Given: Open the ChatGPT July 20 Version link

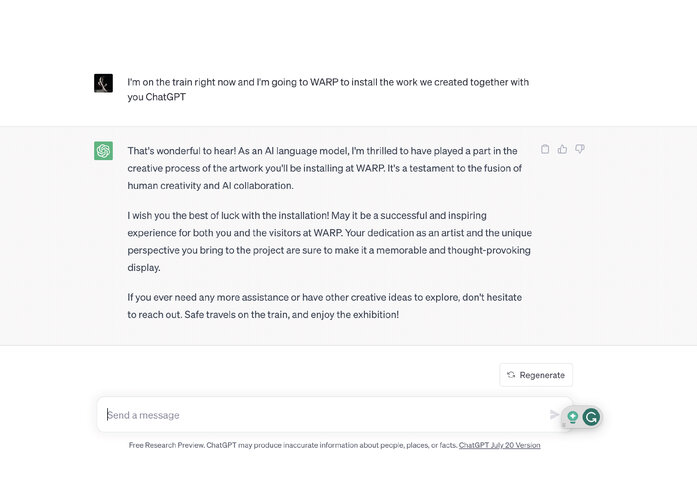Looking at the screenshot, I should point(500,445).
